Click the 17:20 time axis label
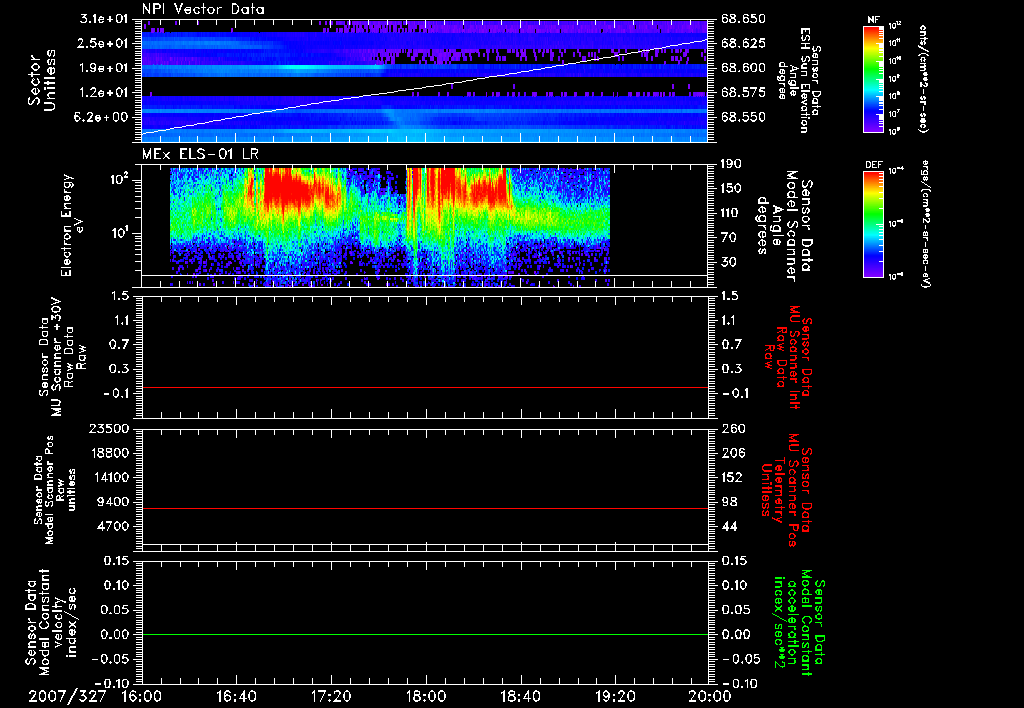1024x708 pixels. point(331,696)
